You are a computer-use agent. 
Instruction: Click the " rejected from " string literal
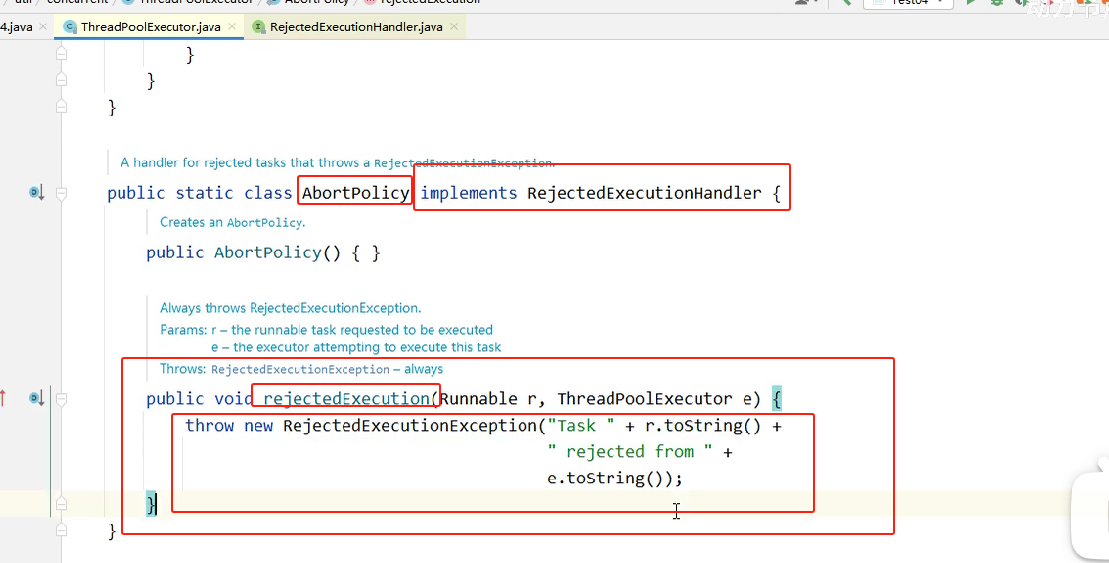[x=630, y=452]
